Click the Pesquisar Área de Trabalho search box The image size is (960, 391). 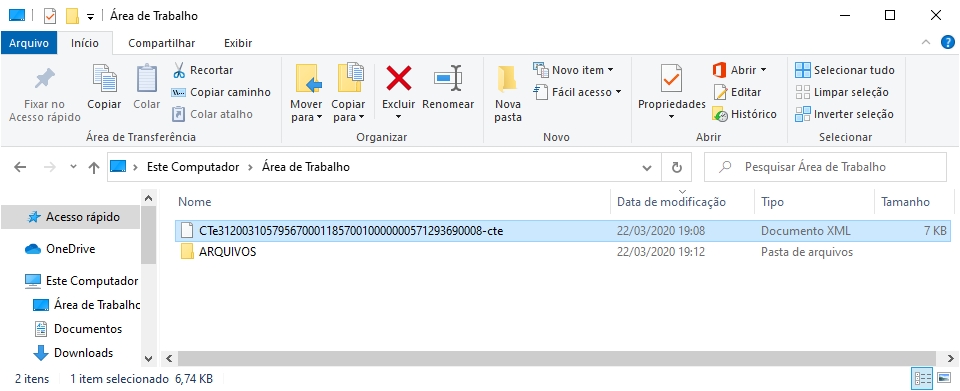(825, 167)
